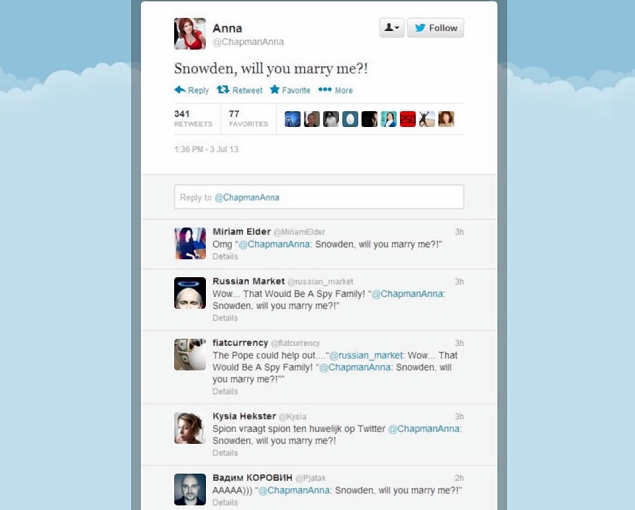This screenshot has width=635, height=510.
Task: Open Miriam Elder's profile name
Action: [x=241, y=232]
